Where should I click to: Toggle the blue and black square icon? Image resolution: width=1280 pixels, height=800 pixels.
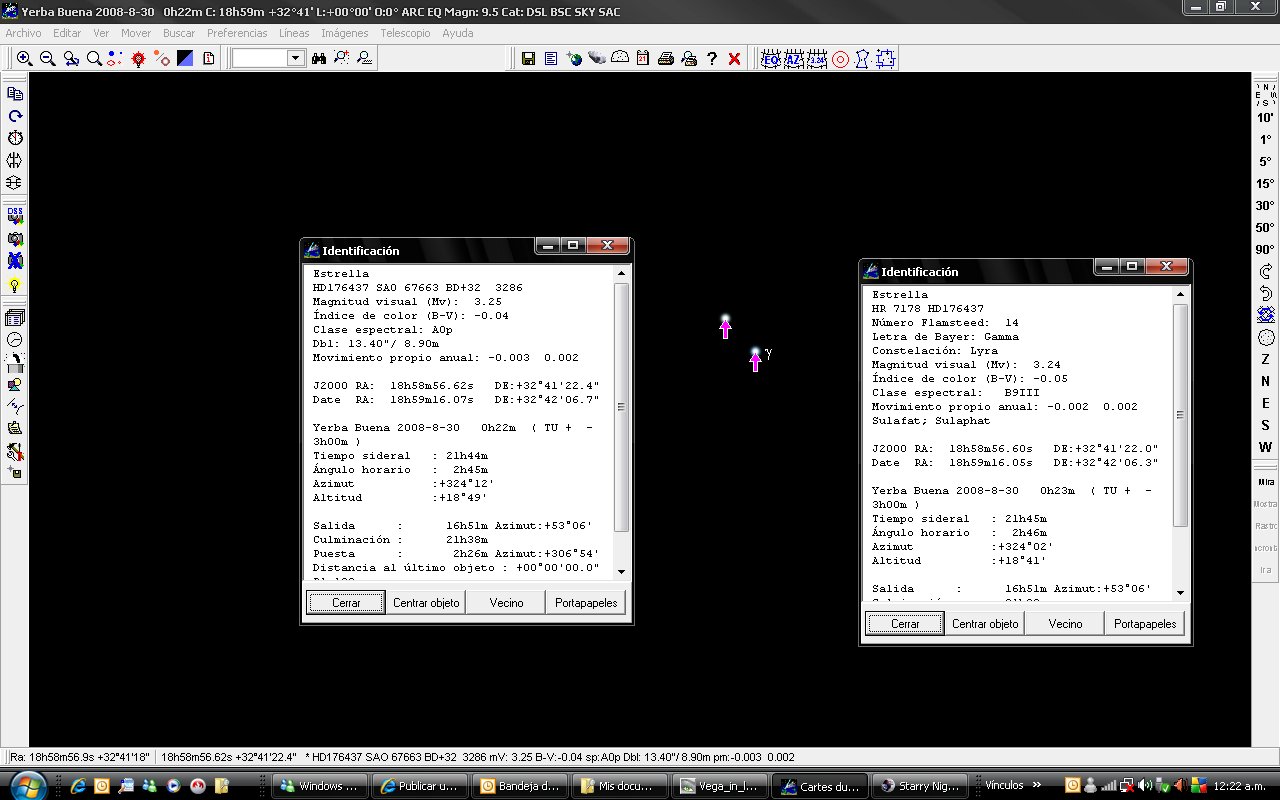click(185, 59)
